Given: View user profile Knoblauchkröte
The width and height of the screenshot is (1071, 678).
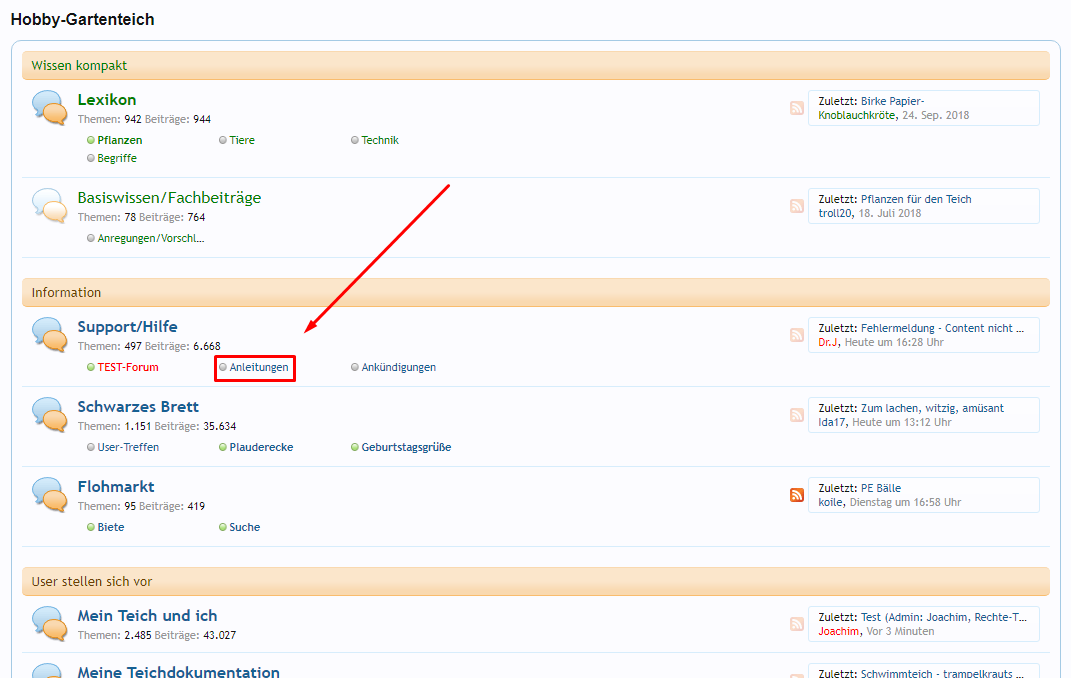Looking at the screenshot, I should (857, 115).
